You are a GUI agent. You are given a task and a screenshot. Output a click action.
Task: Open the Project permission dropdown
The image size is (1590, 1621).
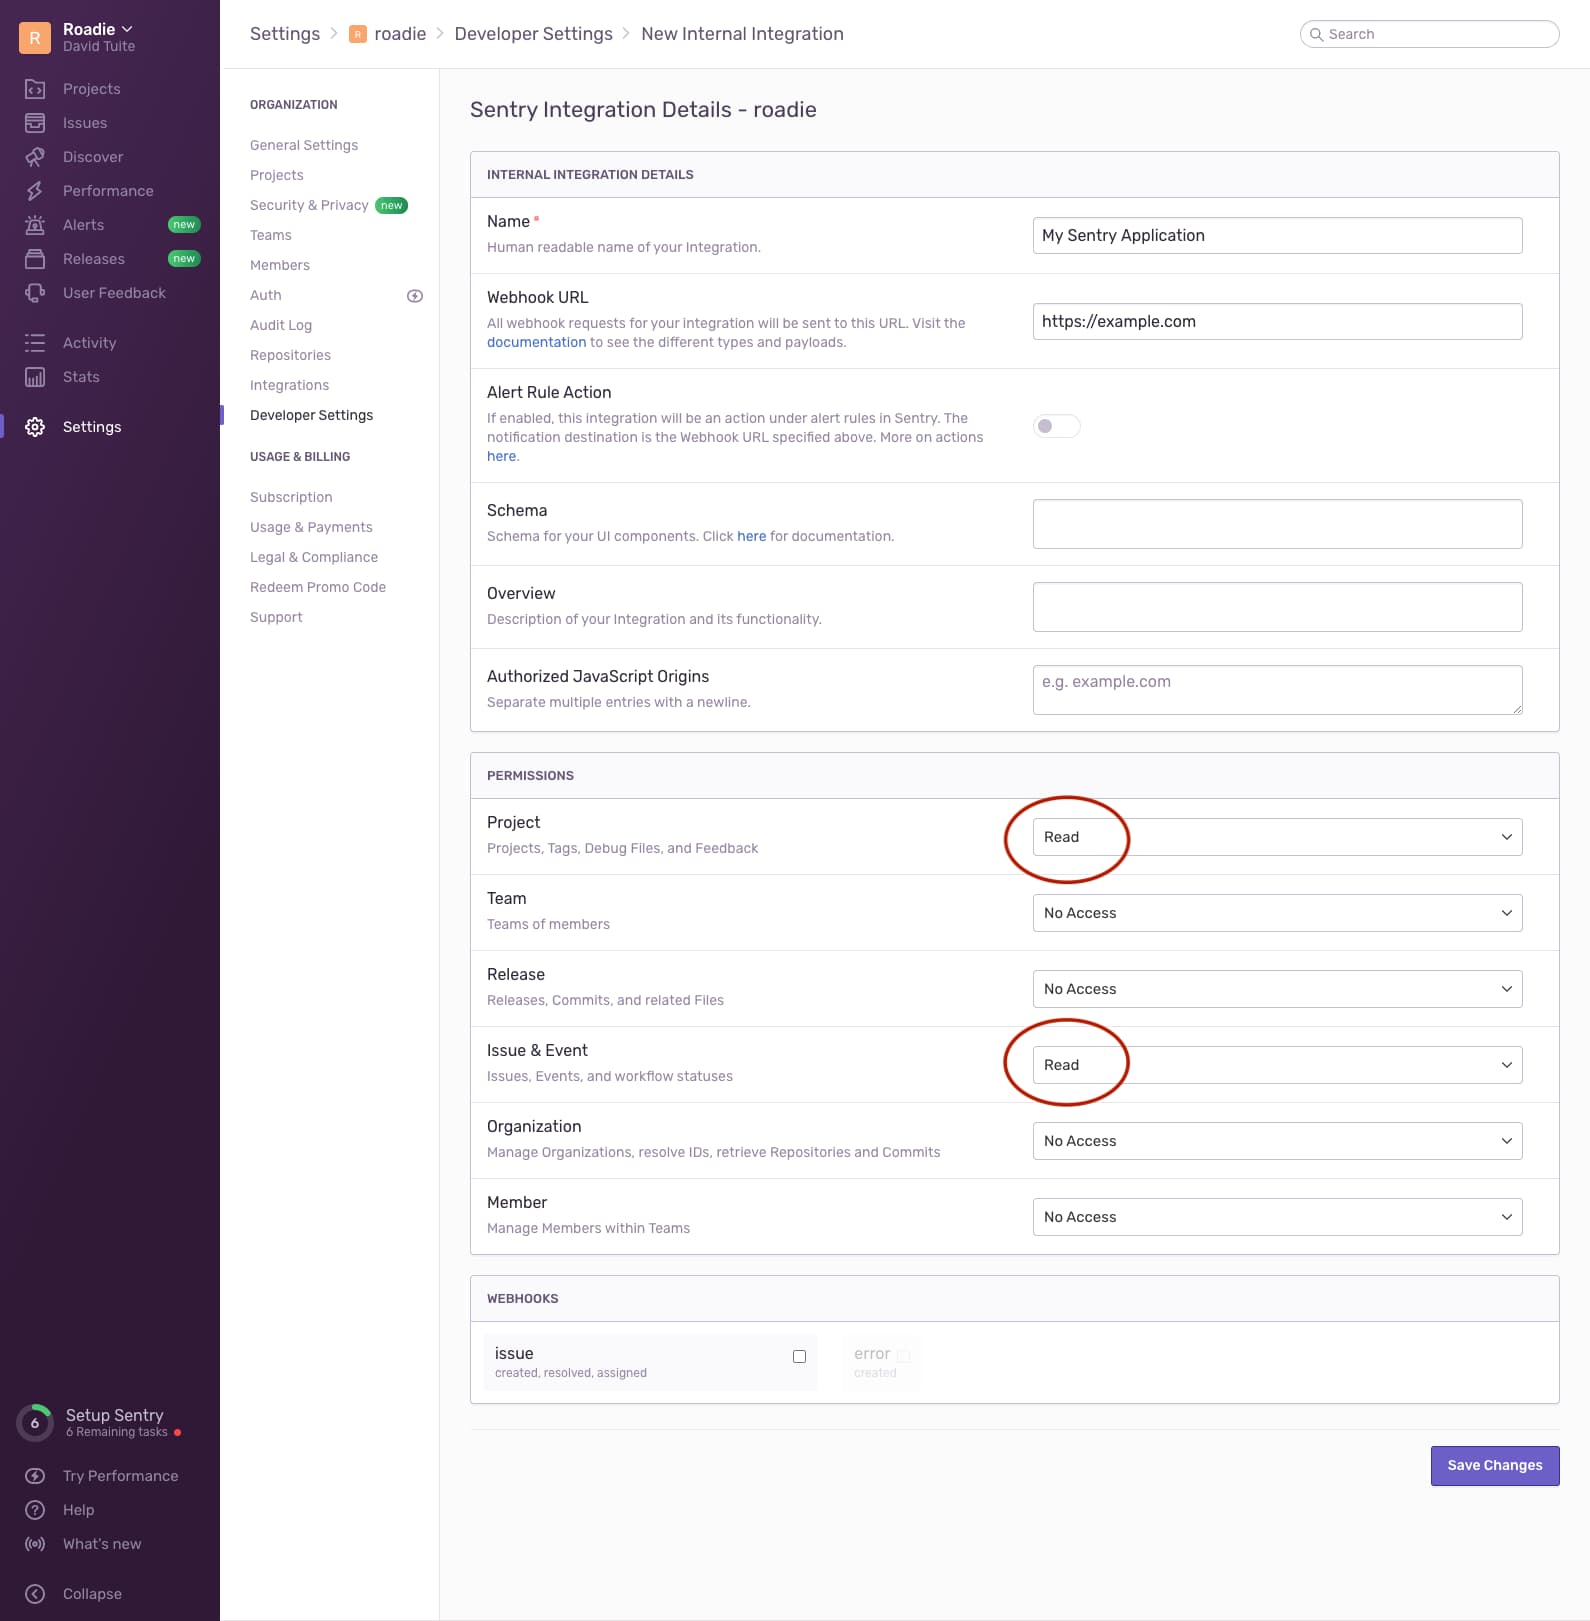click(x=1277, y=837)
